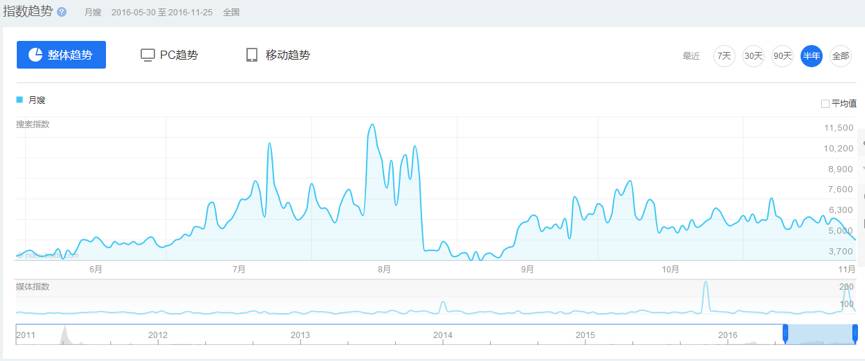Image resolution: width=865 pixels, height=361 pixels.
Task: Click 2011 on the overview timeline
Action: coord(25,335)
